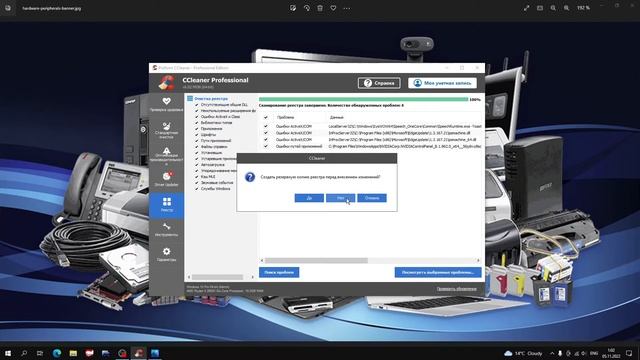This screenshot has height=360, width=640.
Task: Click the Проверить обновления link
Action: pos(456,289)
